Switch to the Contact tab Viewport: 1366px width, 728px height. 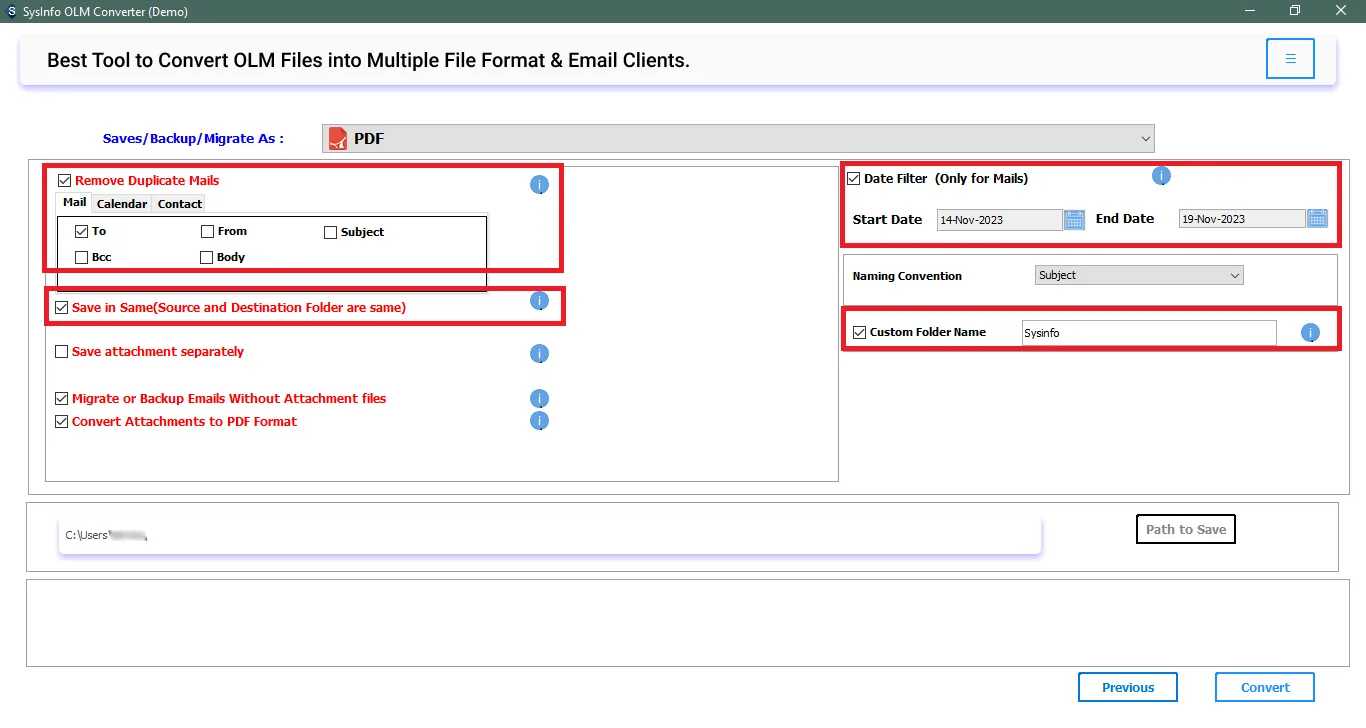[x=180, y=204]
